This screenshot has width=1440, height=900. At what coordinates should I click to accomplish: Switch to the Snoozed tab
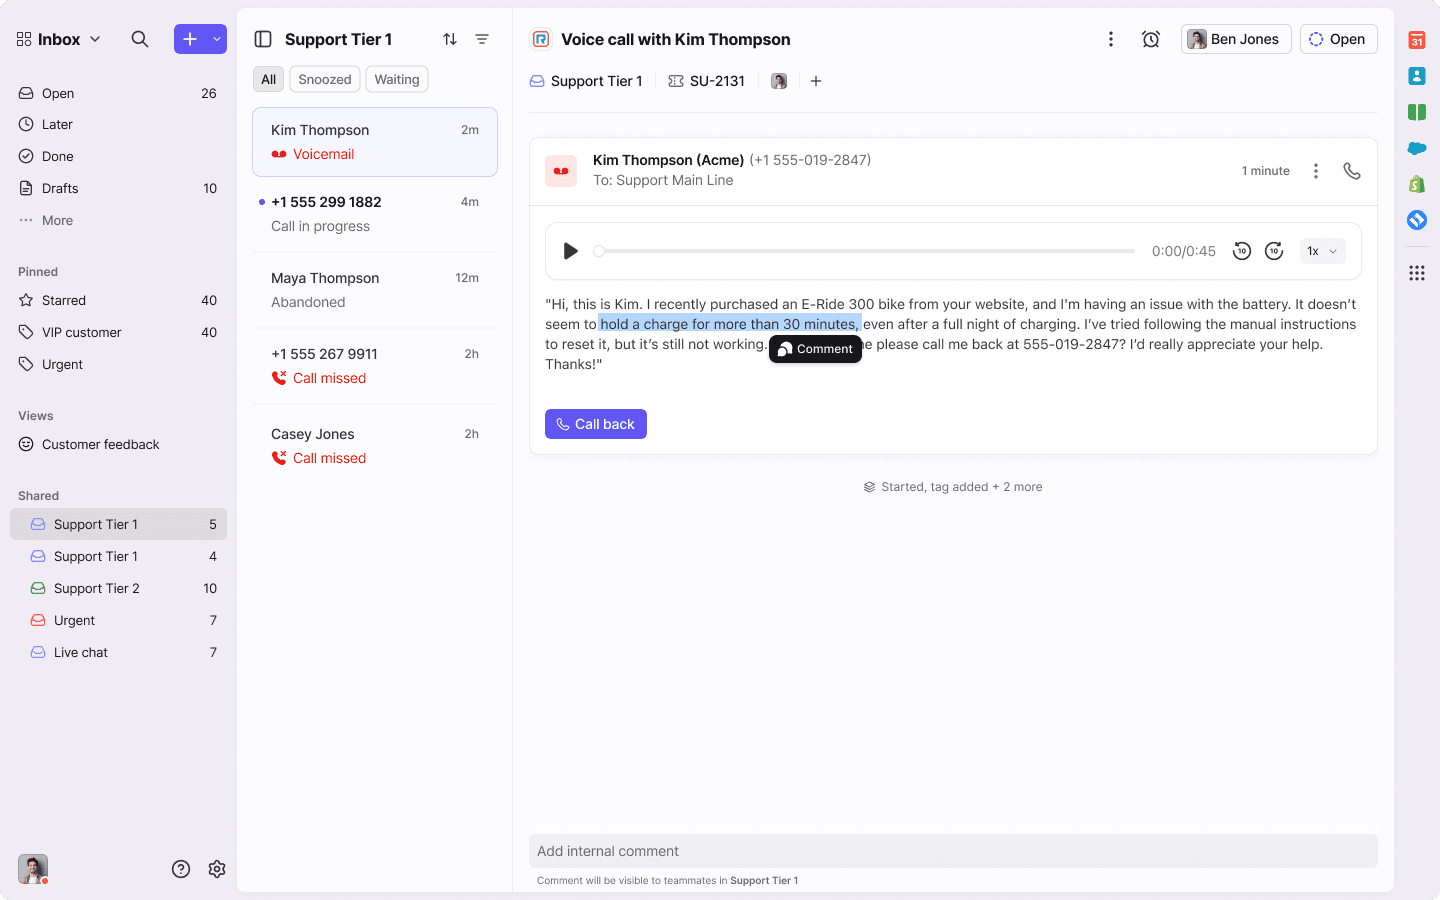[x=324, y=79]
